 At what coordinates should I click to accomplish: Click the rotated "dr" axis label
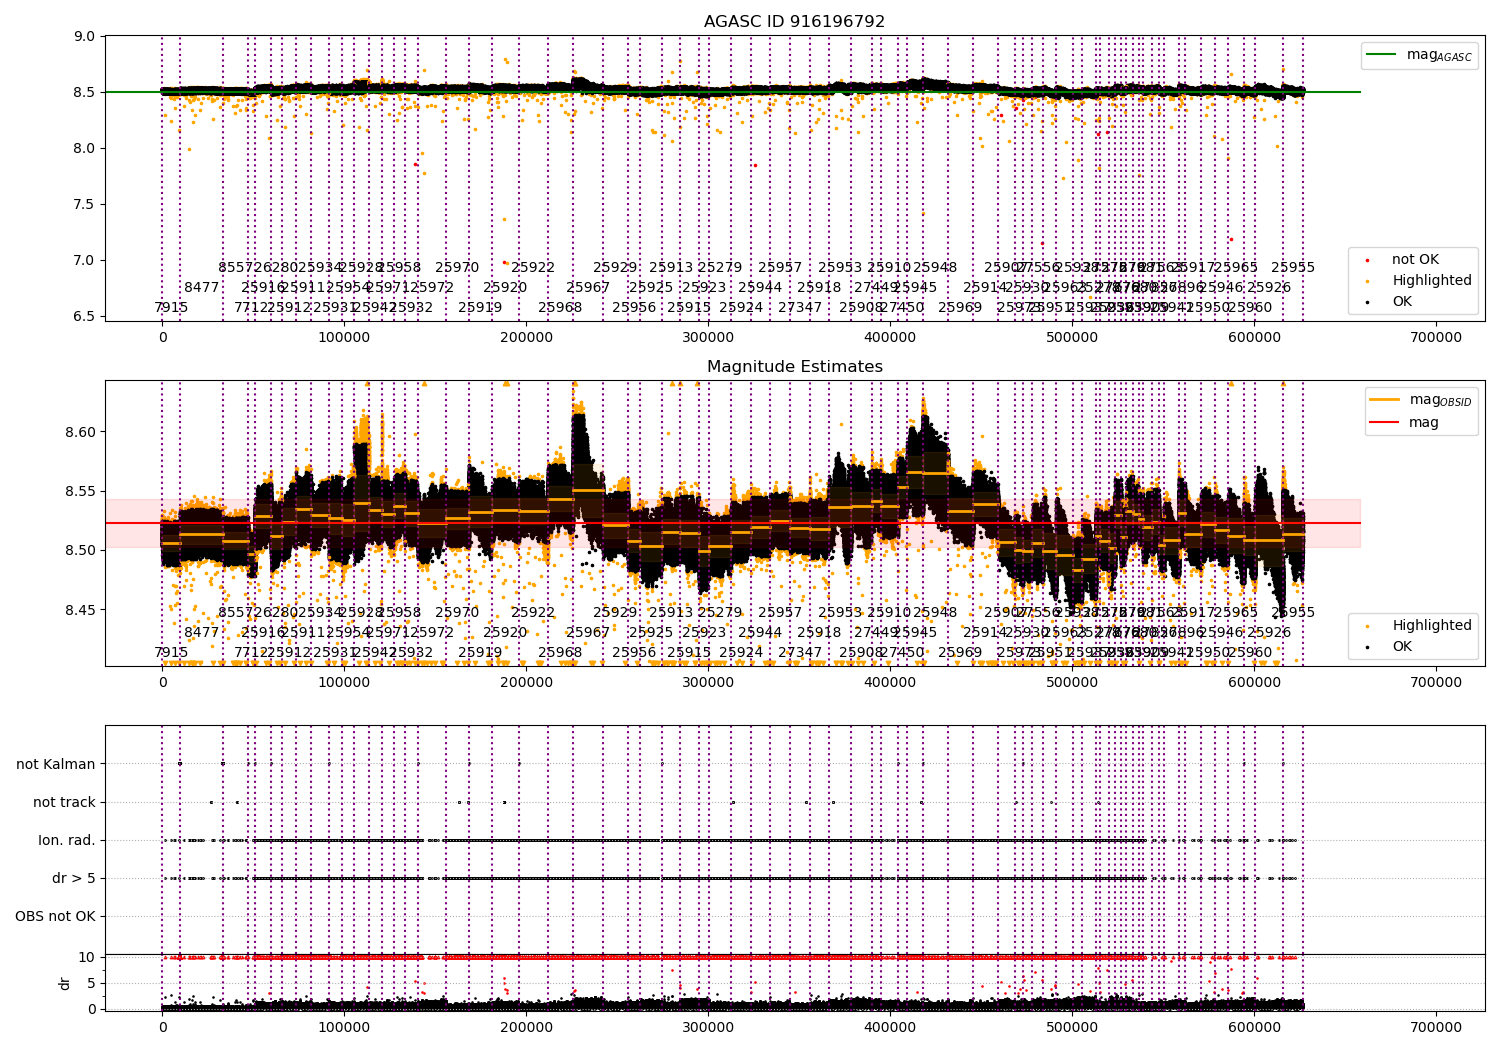click(x=65, y=983)
